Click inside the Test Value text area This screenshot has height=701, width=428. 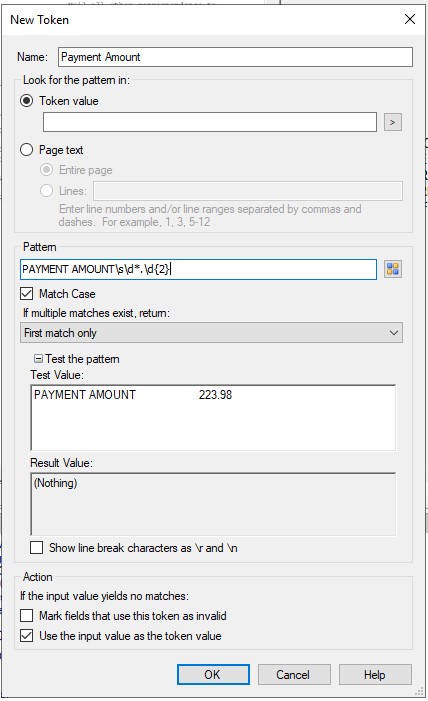(x=213, y=418)
